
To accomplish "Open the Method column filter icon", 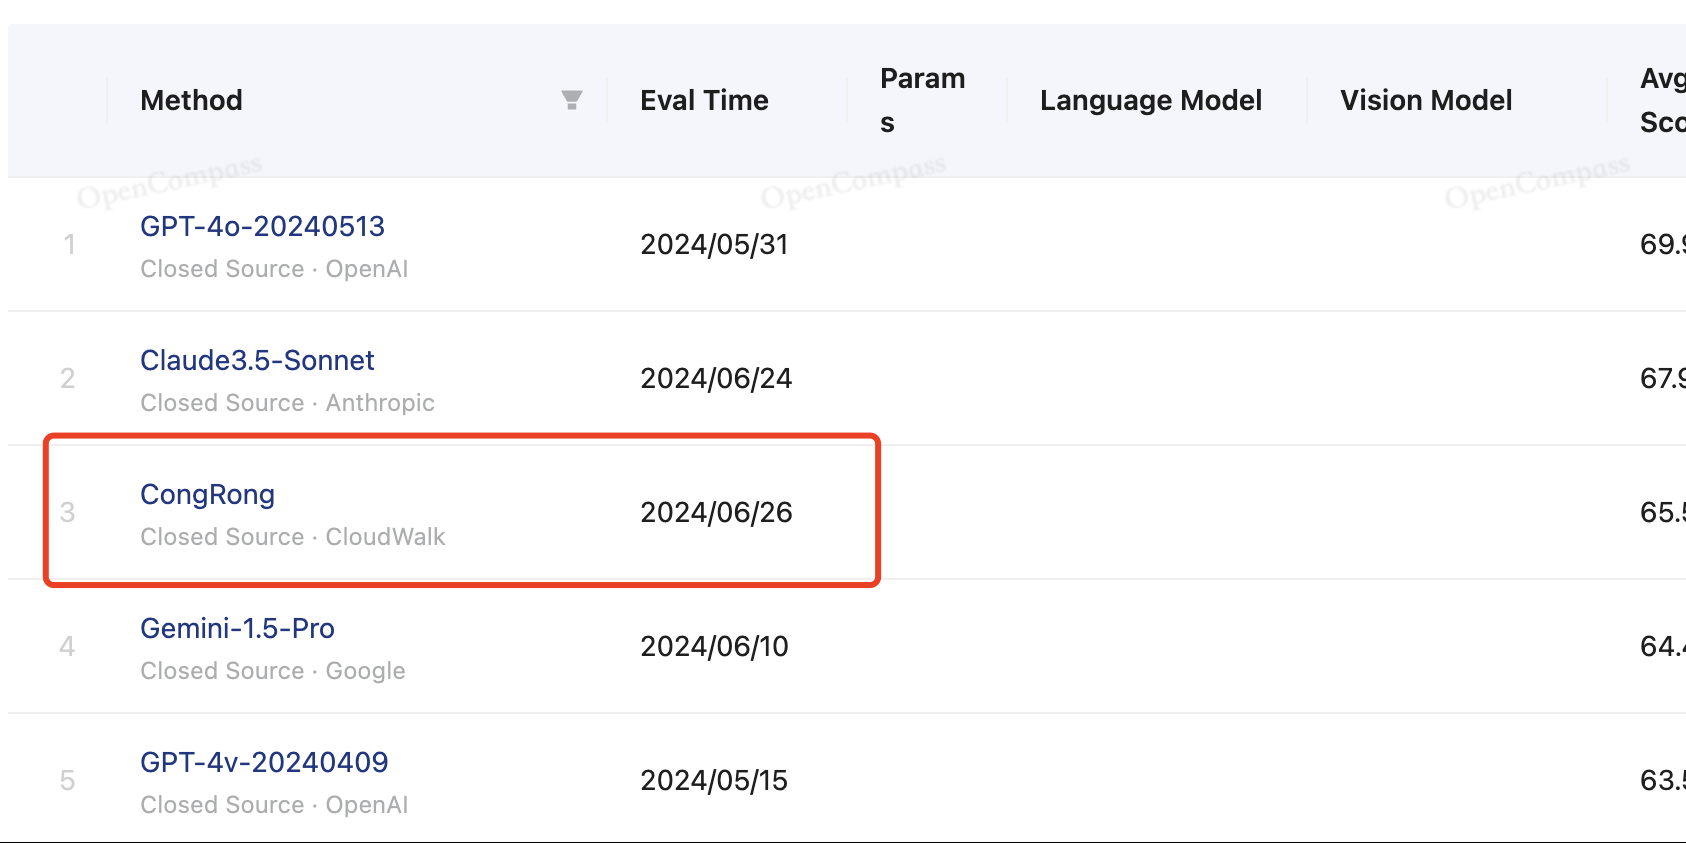I will (x=571, y=100).
